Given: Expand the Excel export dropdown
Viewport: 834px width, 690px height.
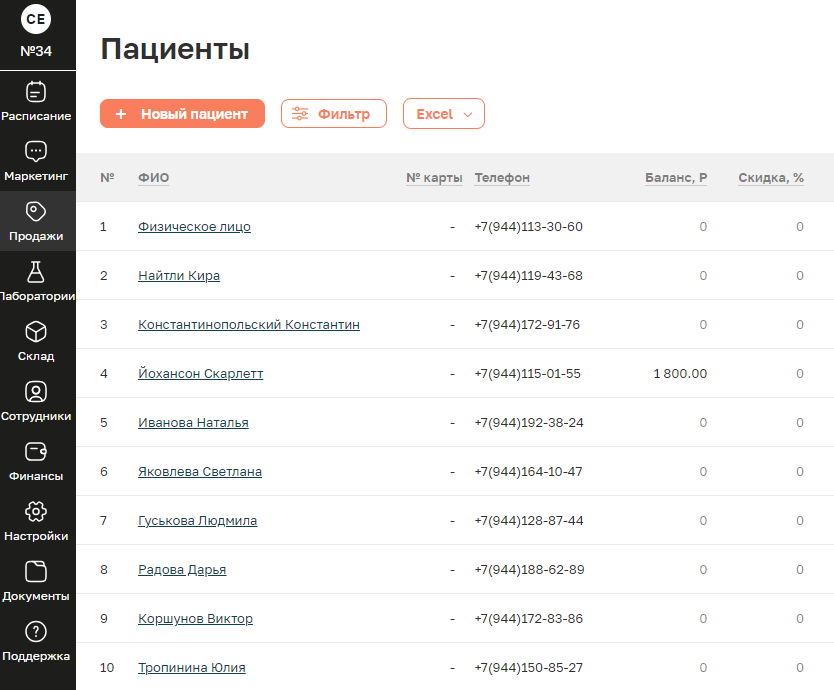Looking at the screenshot, I should coord(443,113).
